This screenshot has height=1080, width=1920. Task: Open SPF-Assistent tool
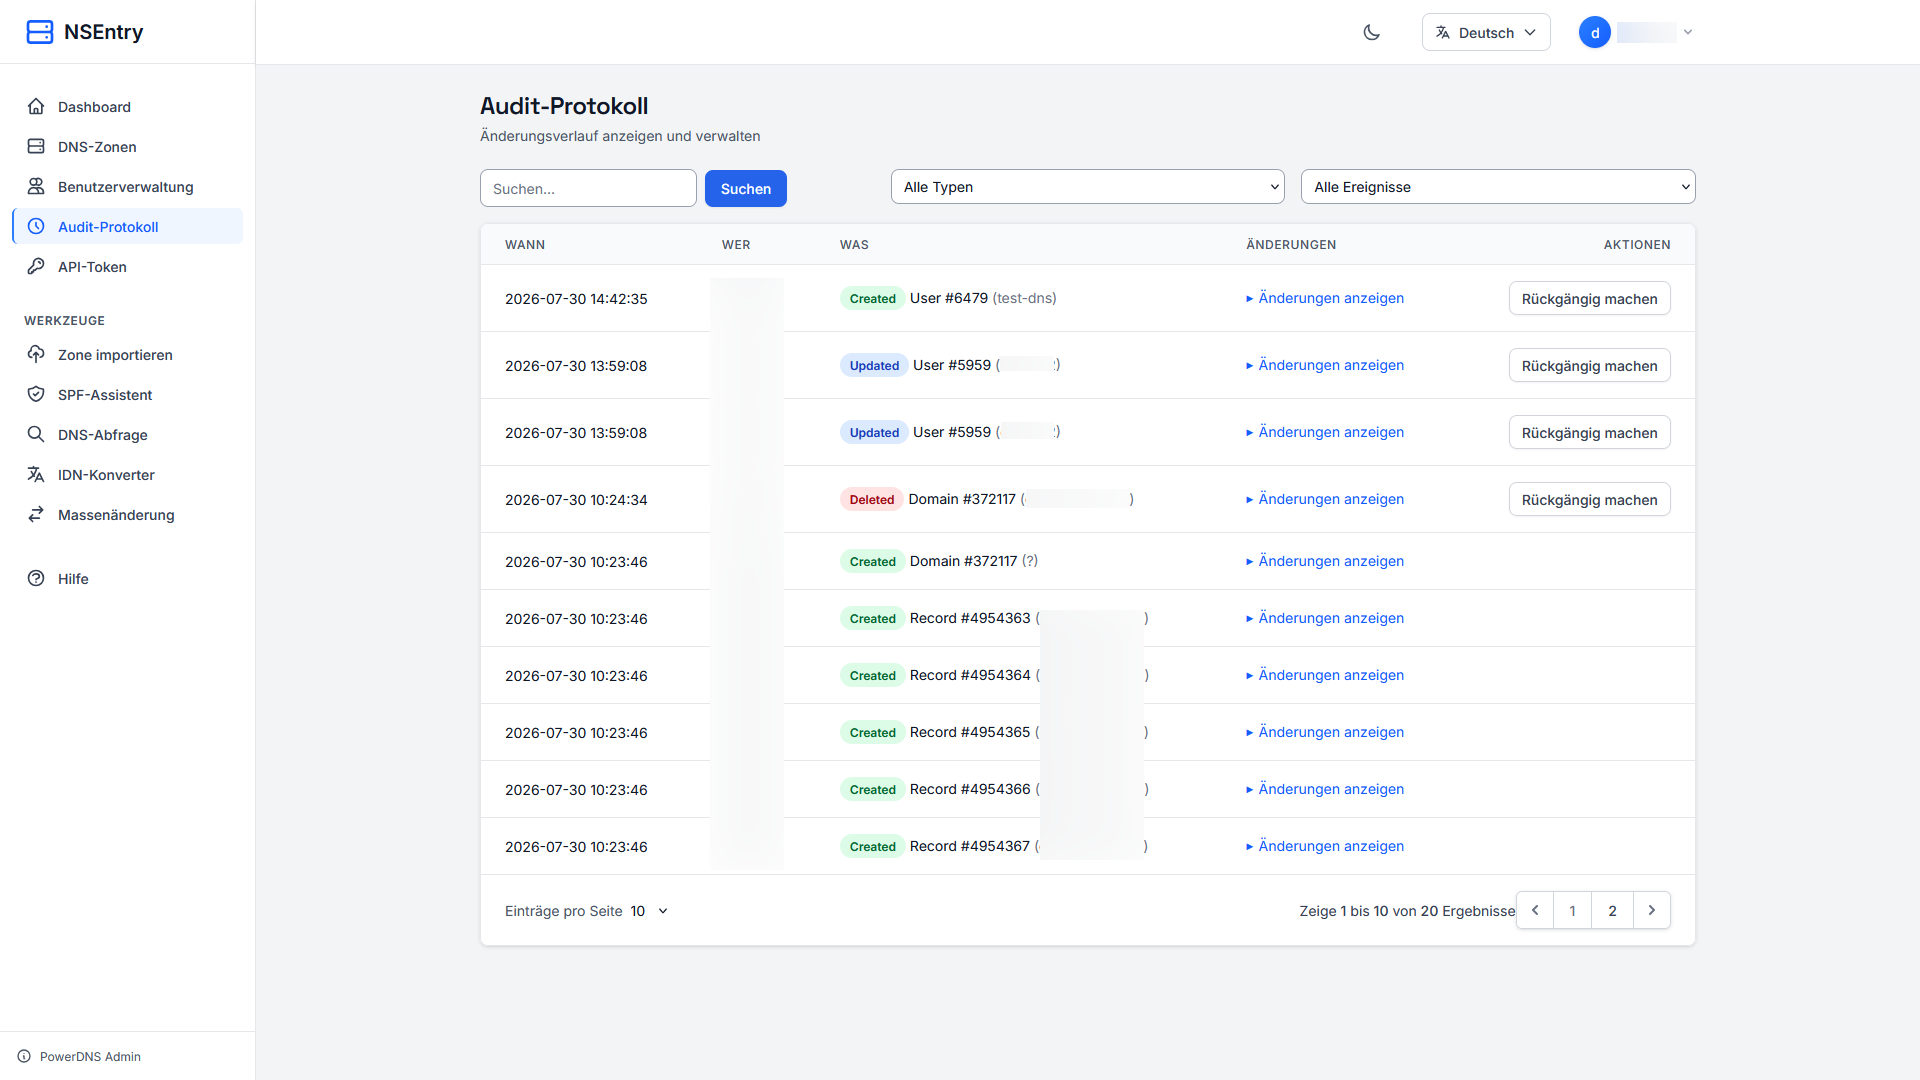pyautogui.click(x=127, y=395)
